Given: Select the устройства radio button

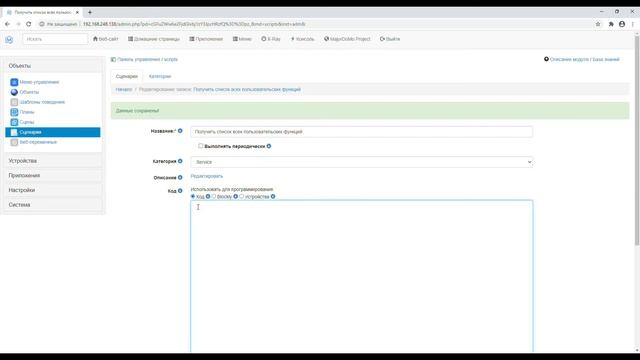Looking at the screenshot, I should [x=242, y=196].
